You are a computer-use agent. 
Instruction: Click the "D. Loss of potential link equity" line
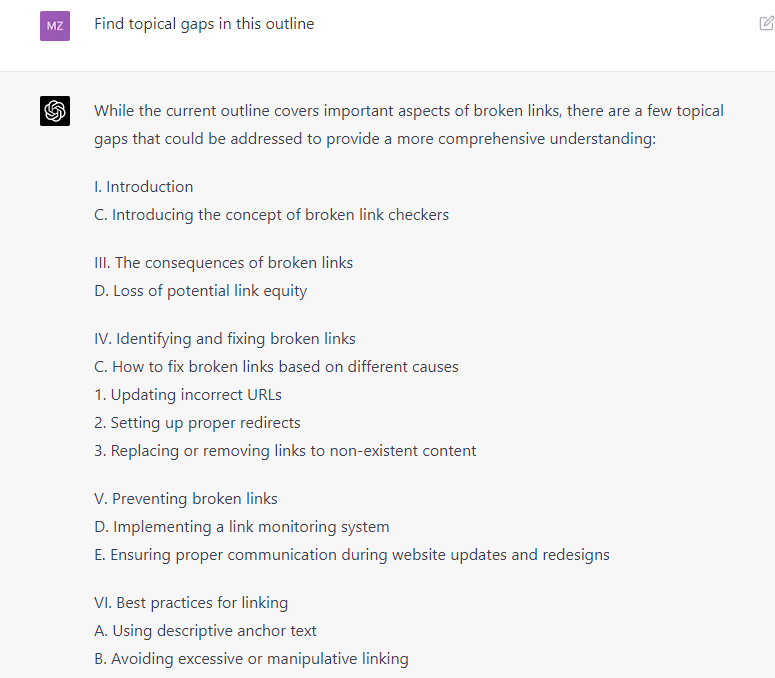200,291
